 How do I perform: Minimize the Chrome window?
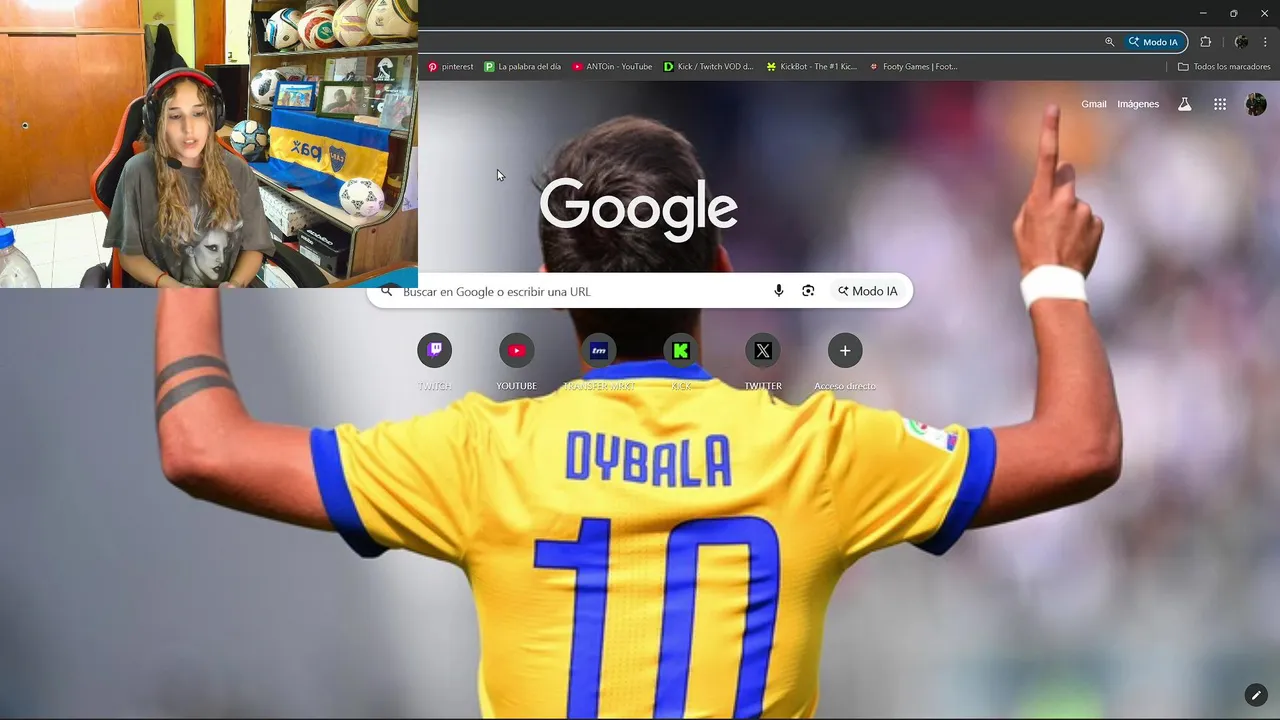click(1203, 13)
